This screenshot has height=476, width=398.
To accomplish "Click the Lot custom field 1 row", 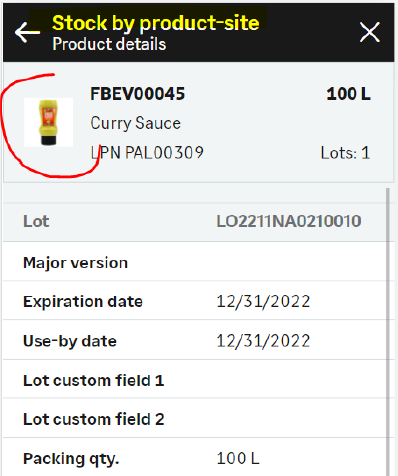I will tap(196, 380).
